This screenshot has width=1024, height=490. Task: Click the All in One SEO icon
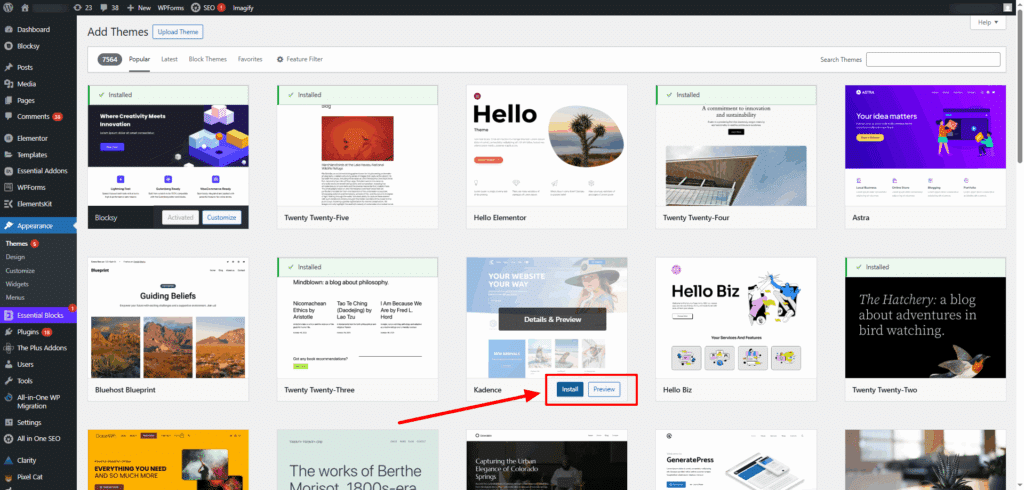(x=8, y=438)
